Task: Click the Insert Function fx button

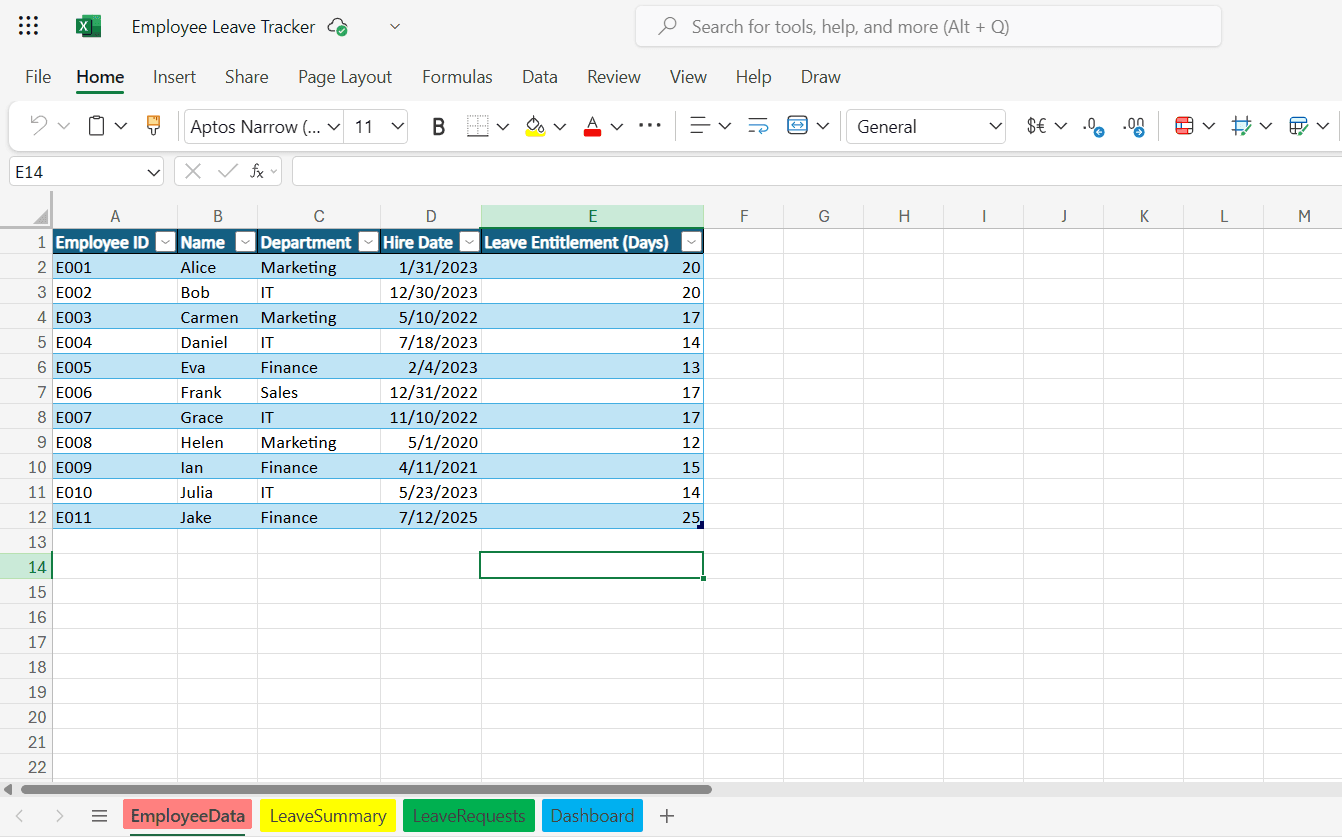Action: (251, 170)
